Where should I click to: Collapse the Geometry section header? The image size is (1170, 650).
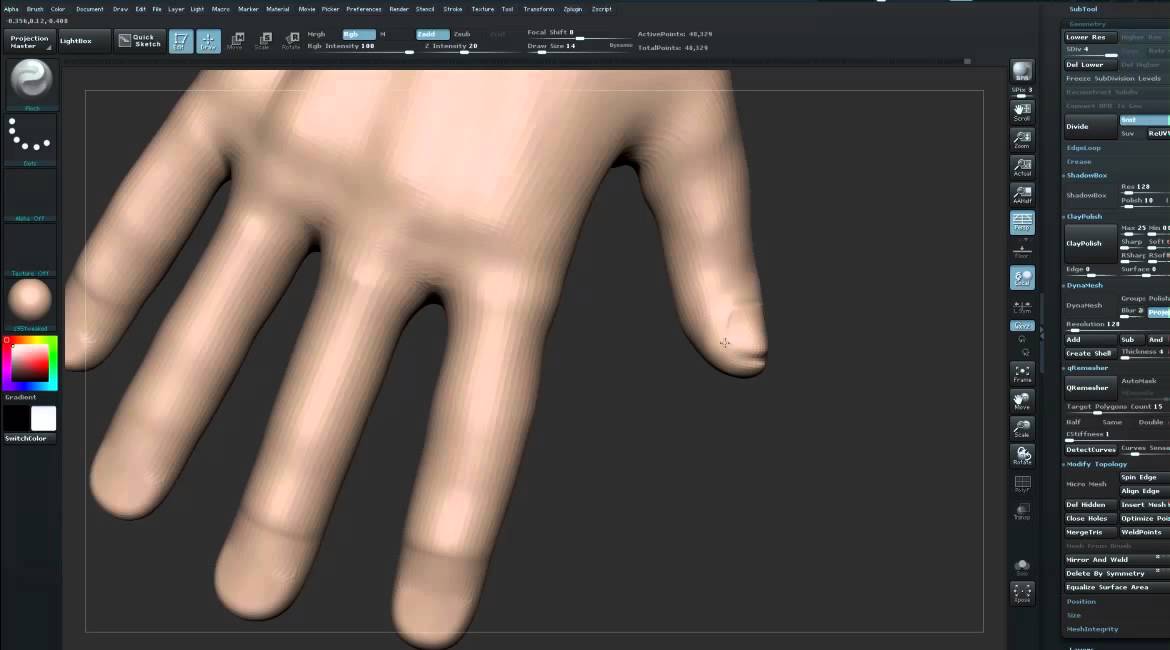[x=1087, y=24]
